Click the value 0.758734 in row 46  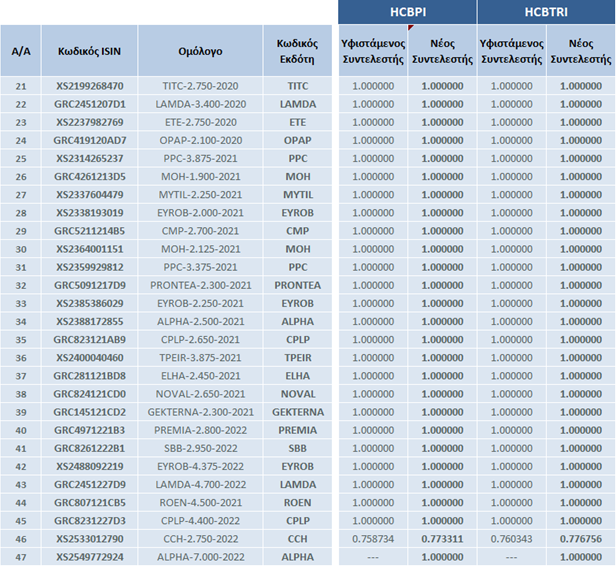point(373,537)
